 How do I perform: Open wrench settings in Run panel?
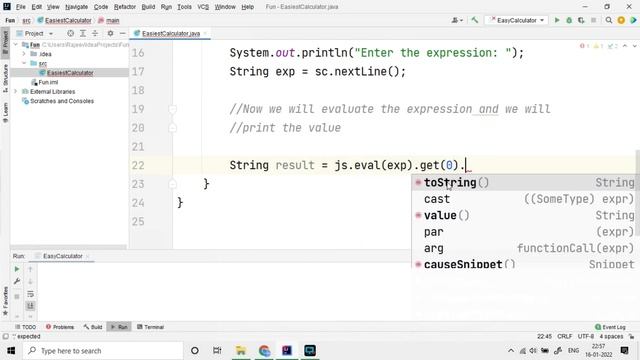[x=17, y=281]
